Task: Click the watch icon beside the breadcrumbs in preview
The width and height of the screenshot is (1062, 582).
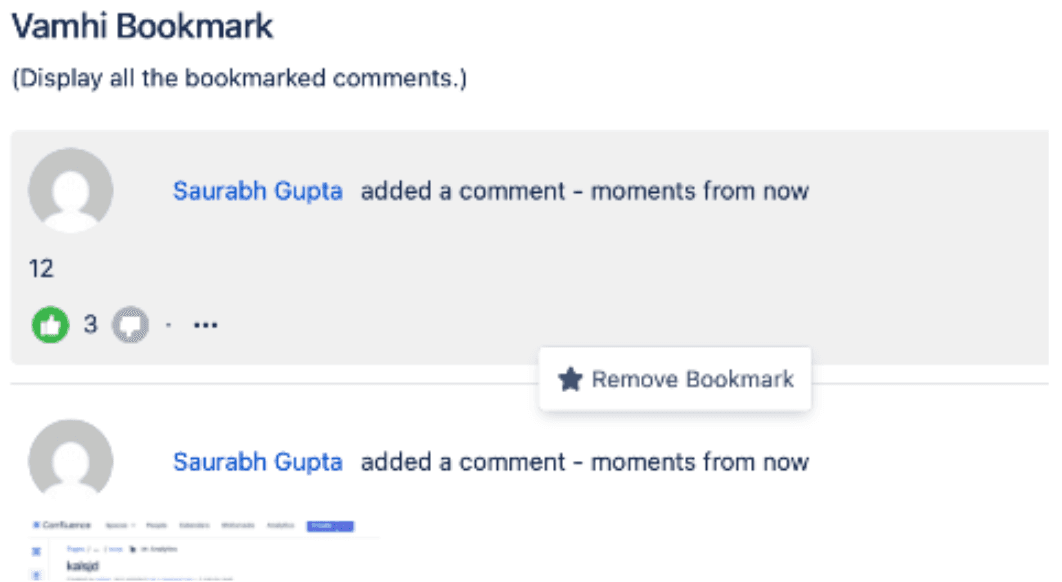Action: 131,549
